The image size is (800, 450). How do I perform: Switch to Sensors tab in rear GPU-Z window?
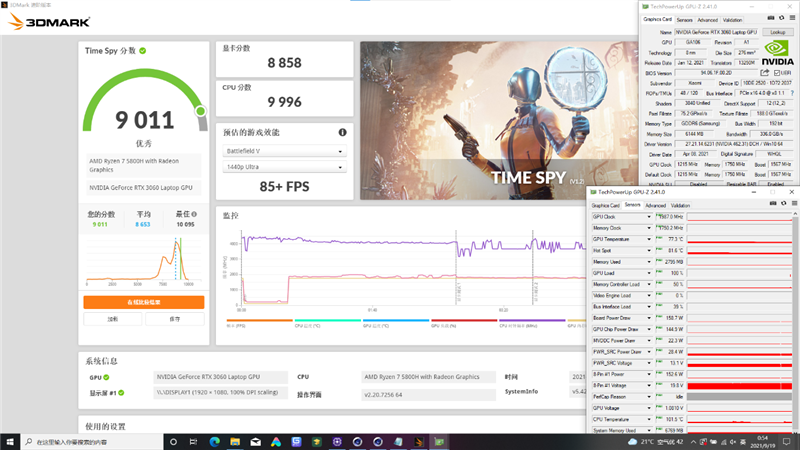(684, 20)
